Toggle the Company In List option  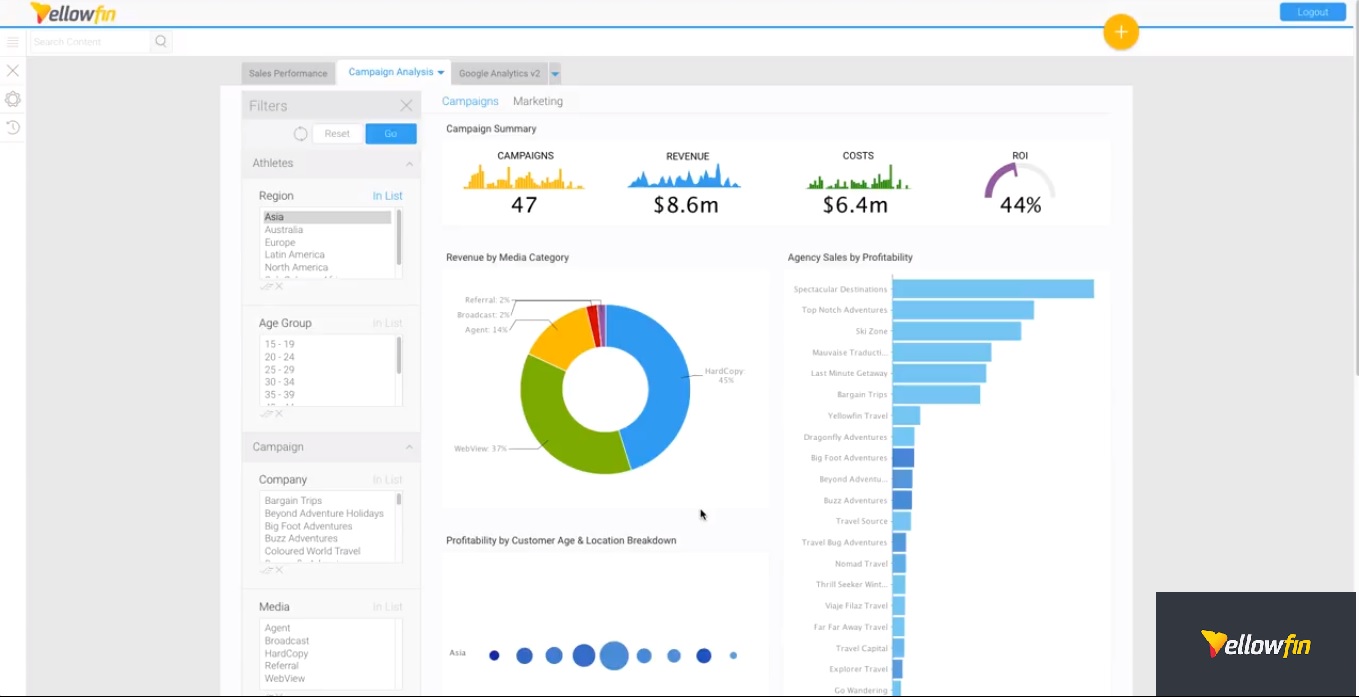tap(388, 480)
